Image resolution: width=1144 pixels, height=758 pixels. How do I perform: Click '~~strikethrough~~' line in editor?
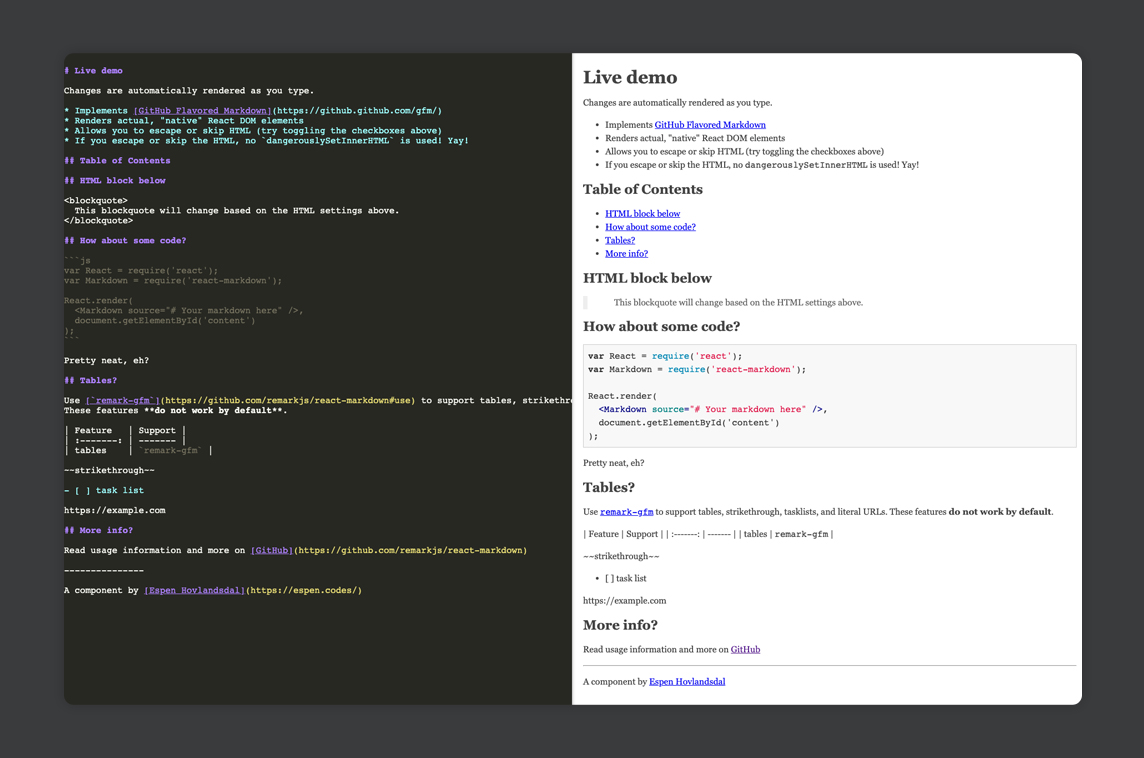pyautogui.click(x=109, y=471)
